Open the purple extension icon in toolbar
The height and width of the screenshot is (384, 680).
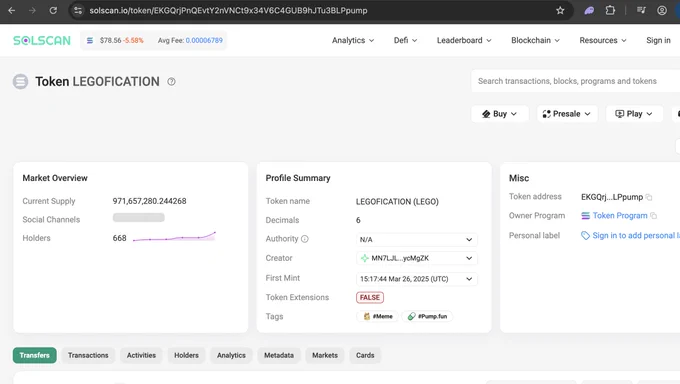[x=589, y=10]
